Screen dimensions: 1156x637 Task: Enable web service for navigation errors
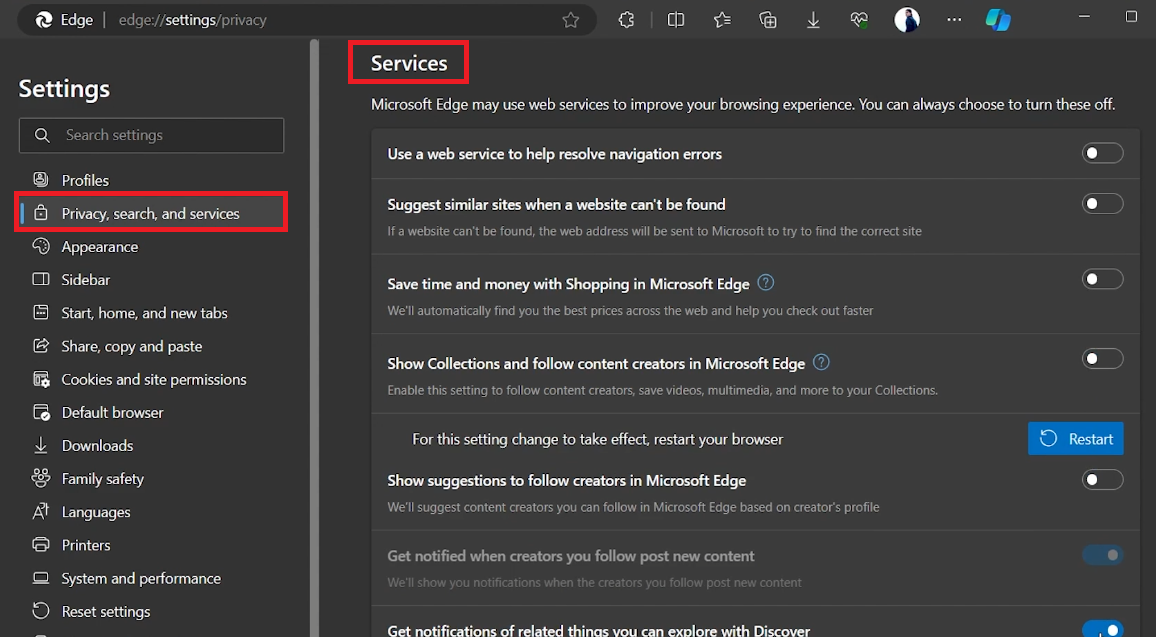click(1102, 154)
